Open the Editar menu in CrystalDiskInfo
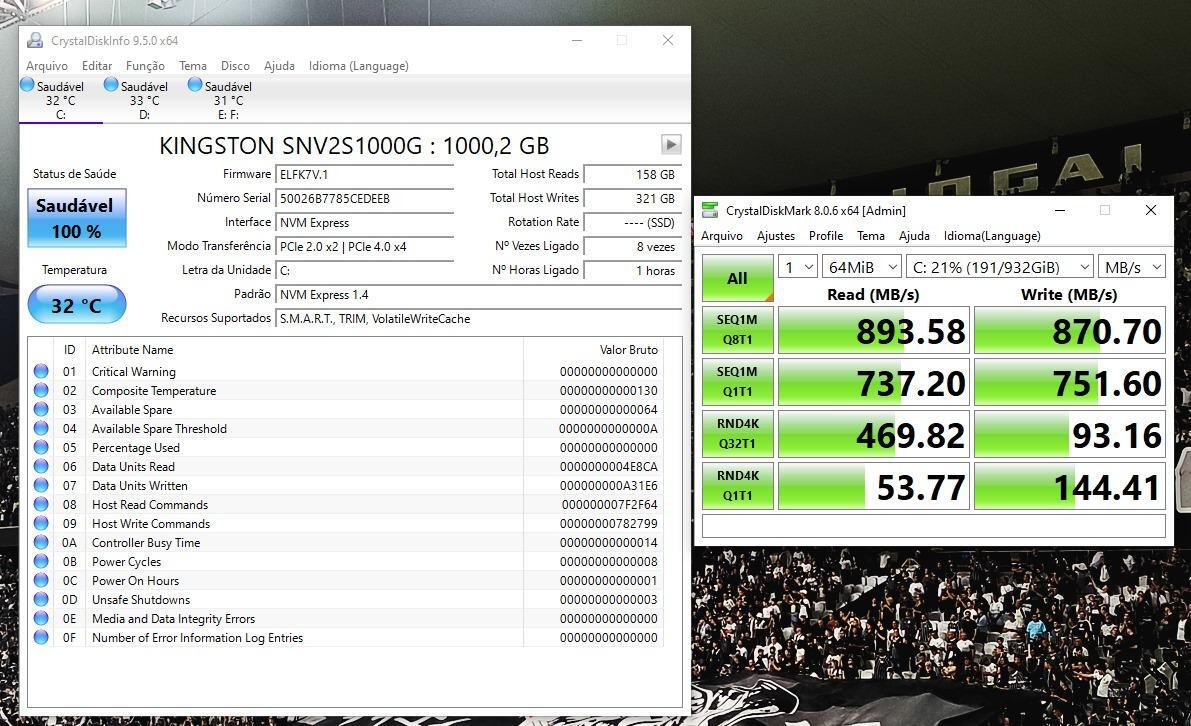This screenshot has height=726, width=1191. coord(96,66)
